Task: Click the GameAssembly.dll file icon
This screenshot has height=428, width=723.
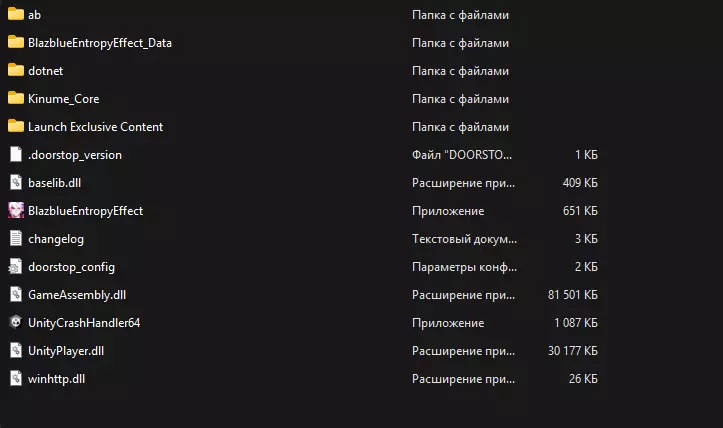Action: [15, 295]
